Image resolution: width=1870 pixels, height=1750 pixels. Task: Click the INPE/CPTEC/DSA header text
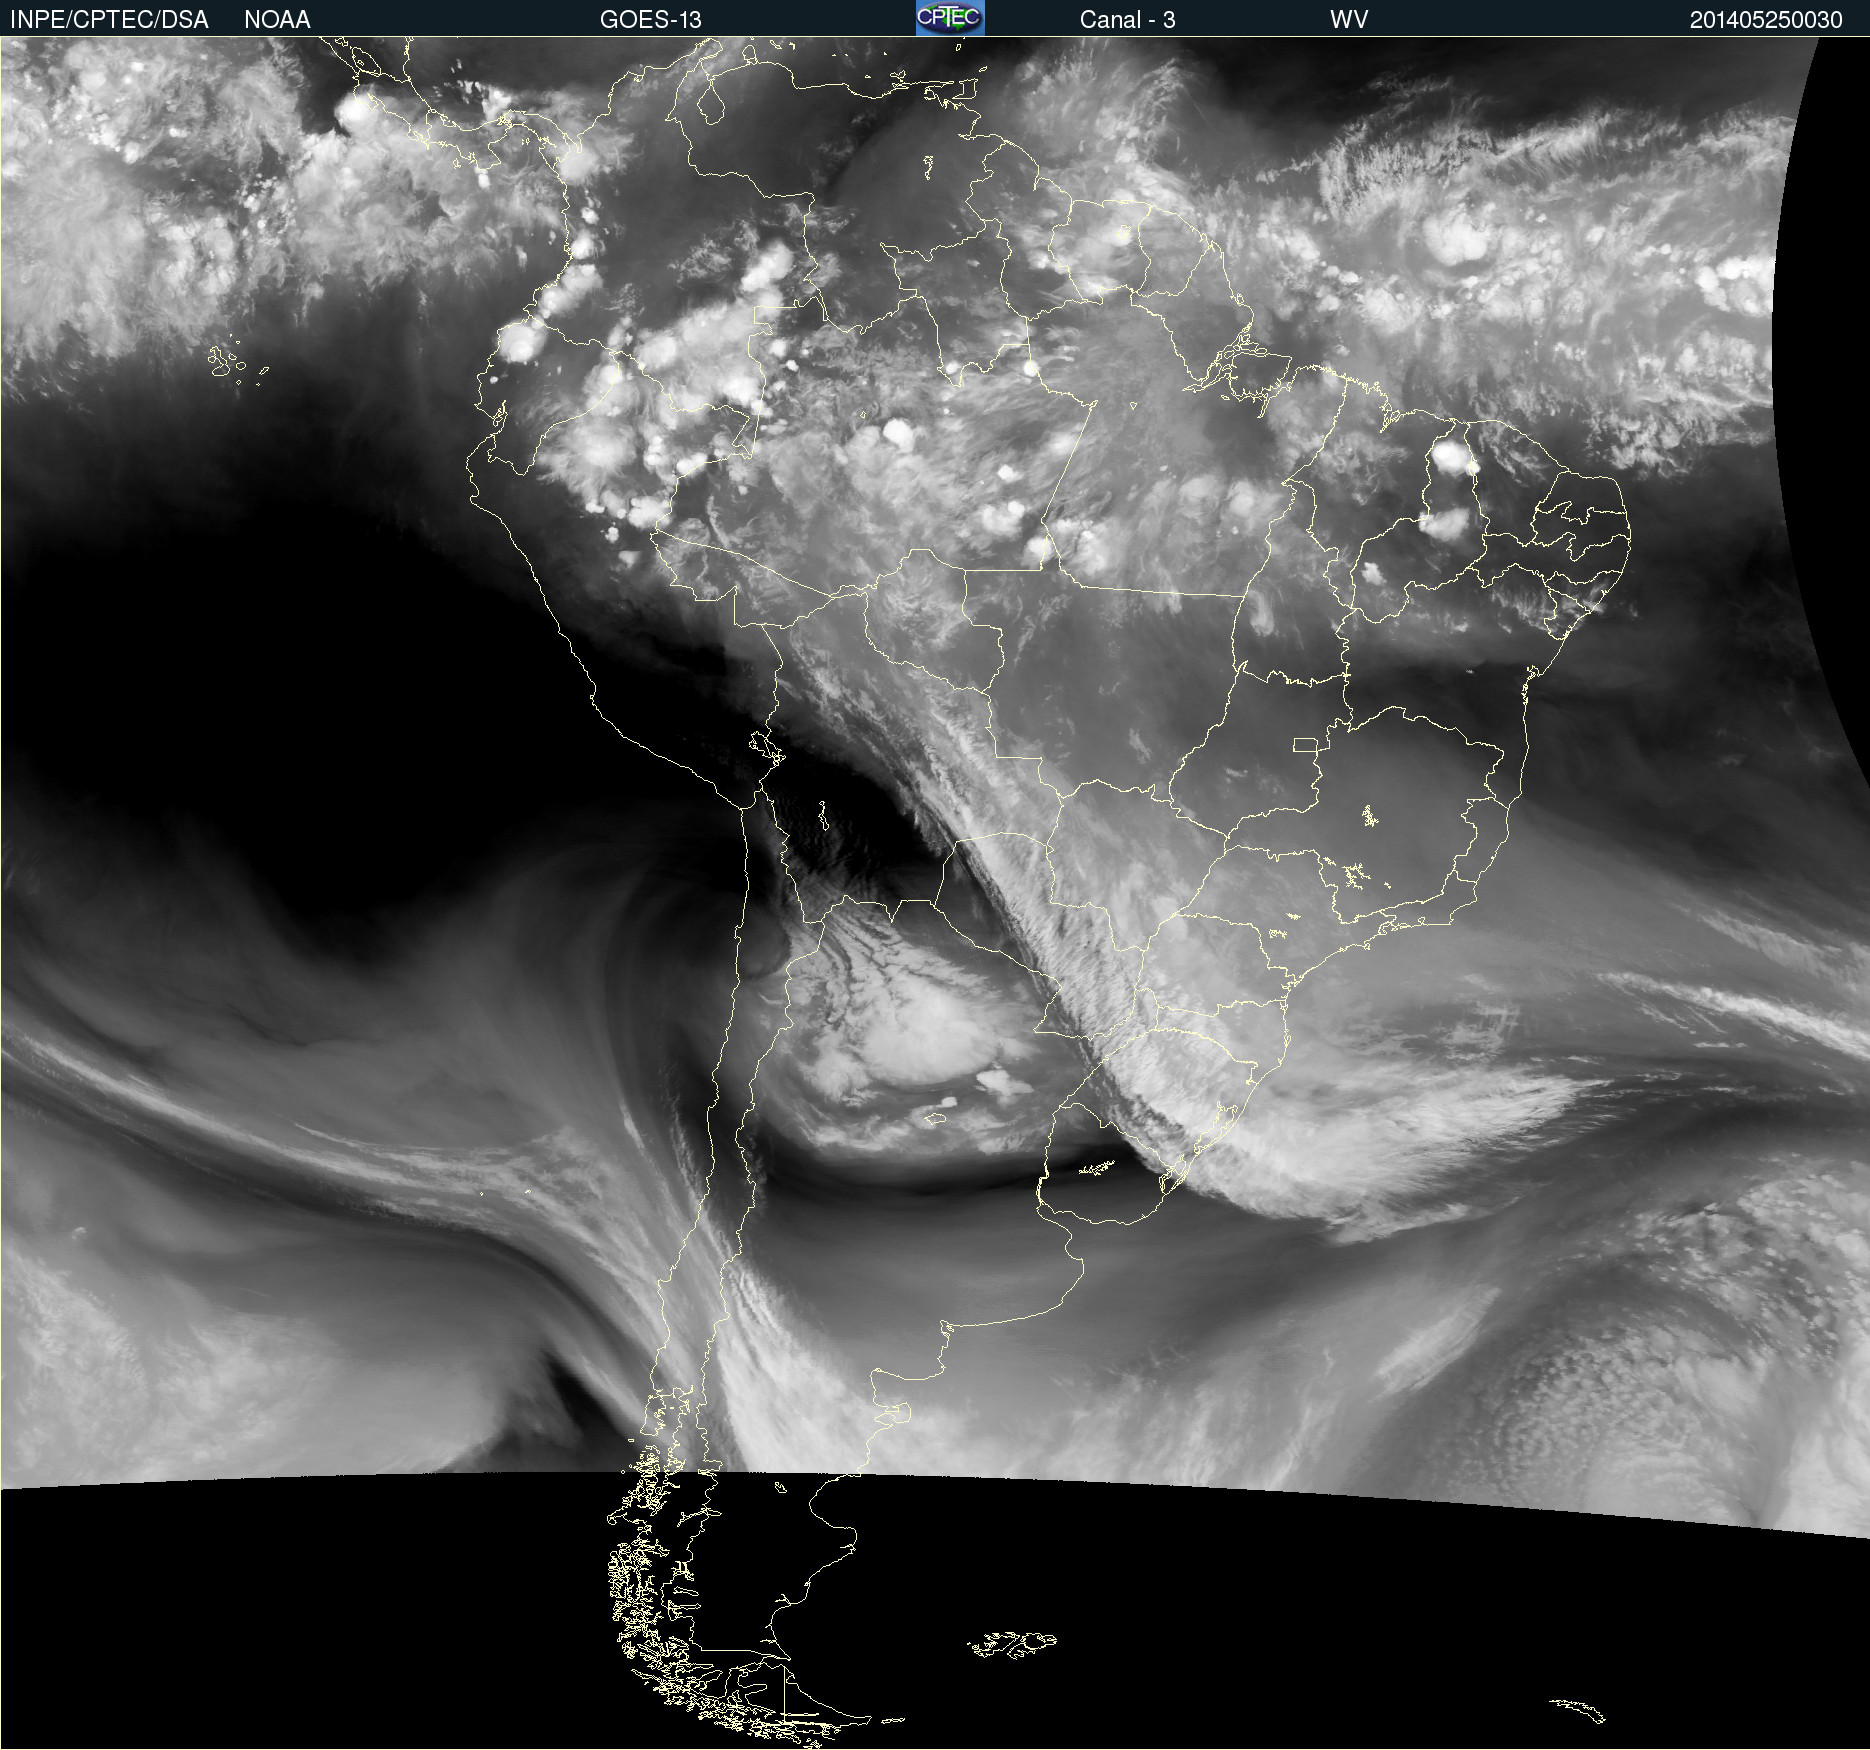(x=109, y=20)
